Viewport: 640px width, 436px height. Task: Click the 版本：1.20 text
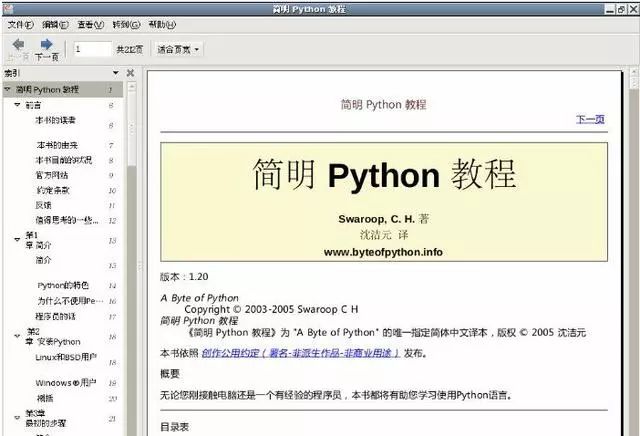tap(184, 277)
